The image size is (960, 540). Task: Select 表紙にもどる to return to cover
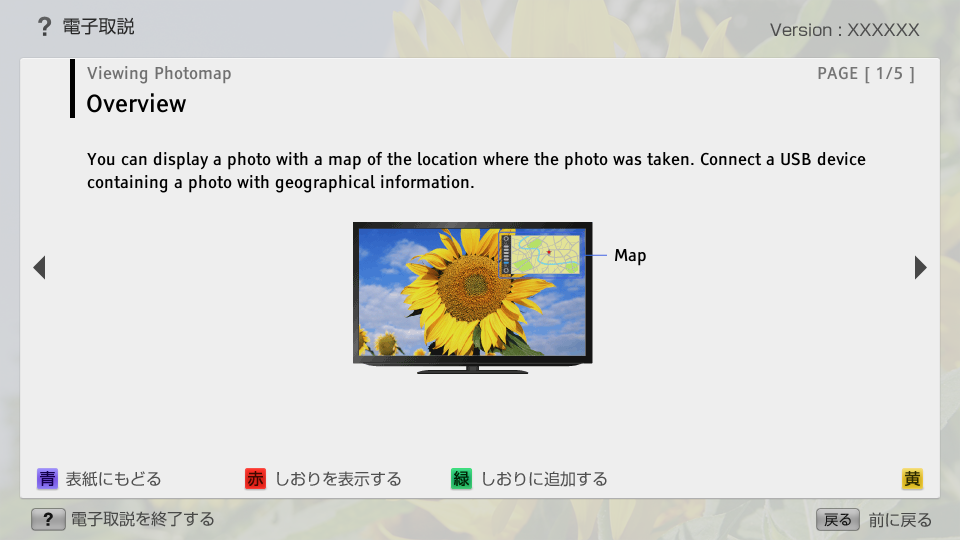click(x=113, y=479)
